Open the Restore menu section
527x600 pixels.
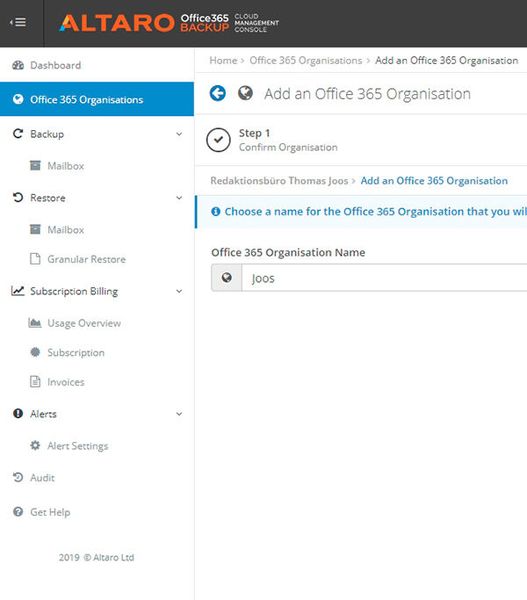(48, 198)
